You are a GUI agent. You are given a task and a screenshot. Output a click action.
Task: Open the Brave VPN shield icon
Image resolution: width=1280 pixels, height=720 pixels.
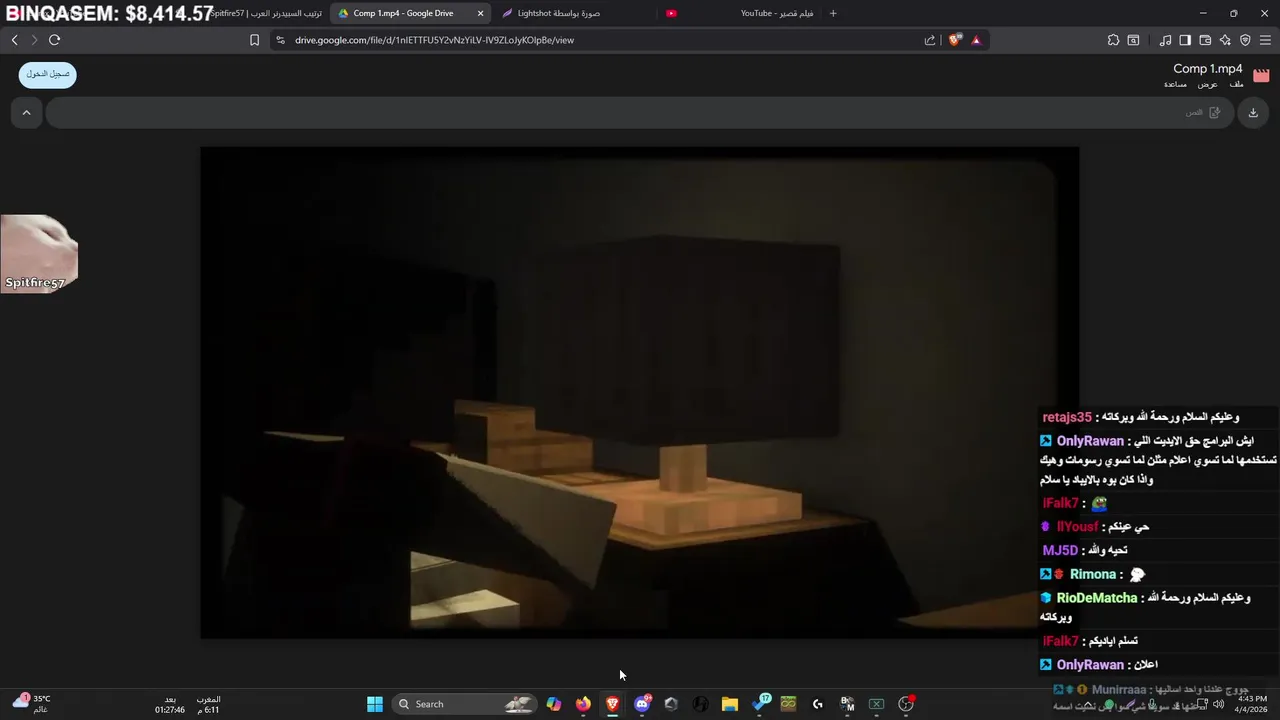tap(1245, 40)
